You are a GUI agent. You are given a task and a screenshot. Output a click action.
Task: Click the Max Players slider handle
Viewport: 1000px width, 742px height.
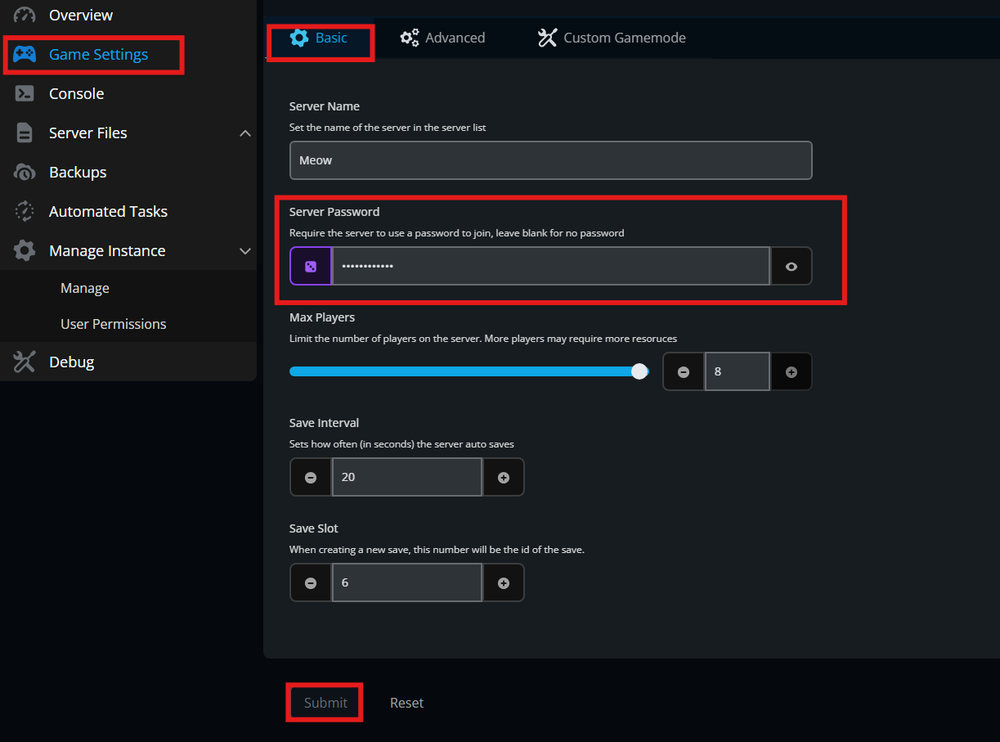click(639, 371)
